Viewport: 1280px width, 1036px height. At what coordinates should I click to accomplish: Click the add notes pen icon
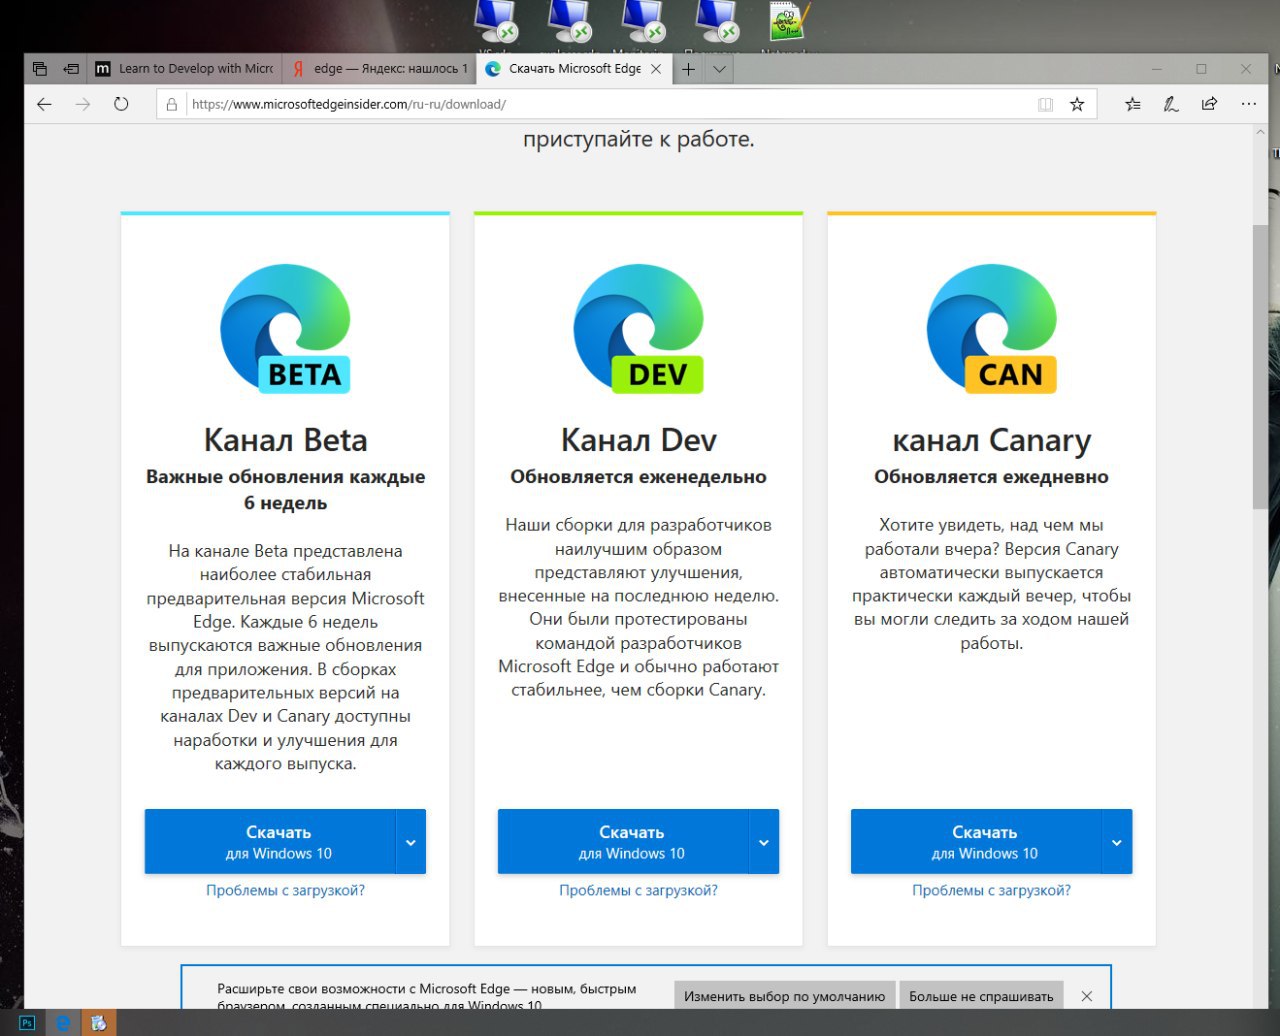1170,104
